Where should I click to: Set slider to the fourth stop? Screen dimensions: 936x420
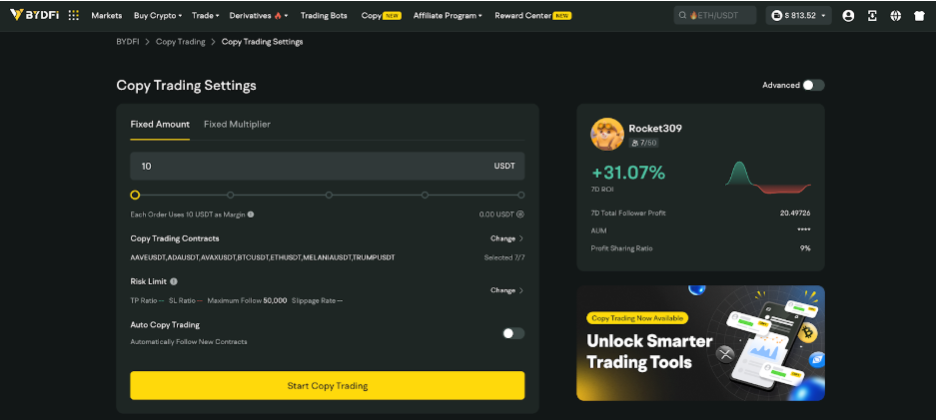tap(425, 195)
